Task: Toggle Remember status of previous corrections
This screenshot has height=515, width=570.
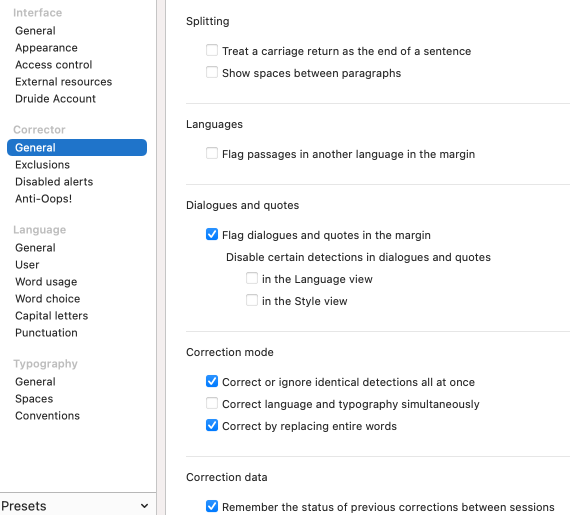Action: point(212,506)
